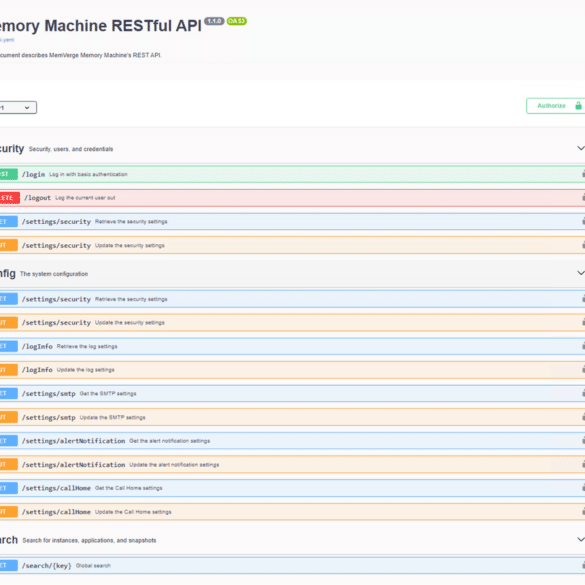Expand /settings/smtp 'Get the SMTP settings' row
585x585 pixels.
tap(292, 394)
